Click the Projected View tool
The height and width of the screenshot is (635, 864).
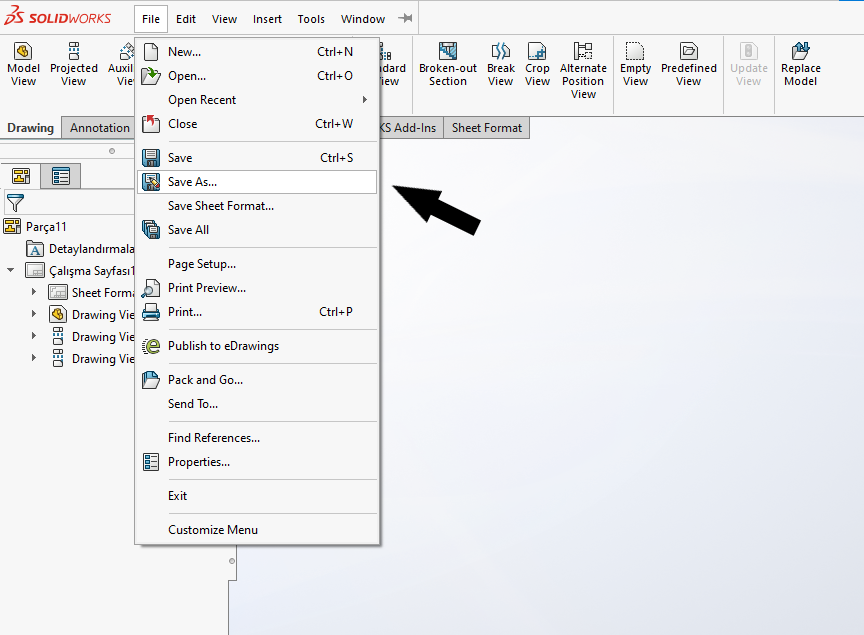point(74,52)
